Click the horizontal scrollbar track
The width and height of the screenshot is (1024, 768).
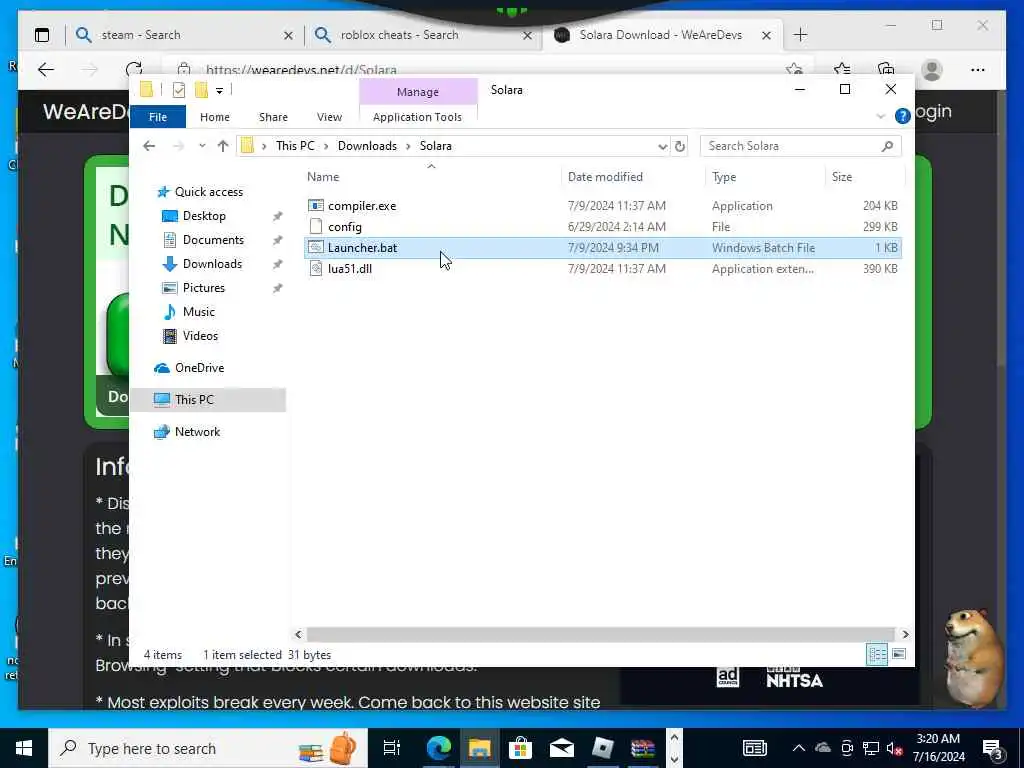(601, 634)
